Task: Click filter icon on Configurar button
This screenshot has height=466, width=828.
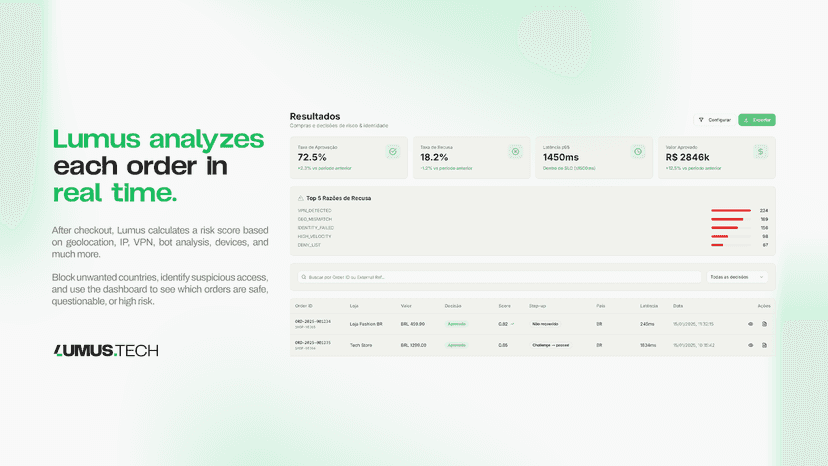Action: [701, 120]
